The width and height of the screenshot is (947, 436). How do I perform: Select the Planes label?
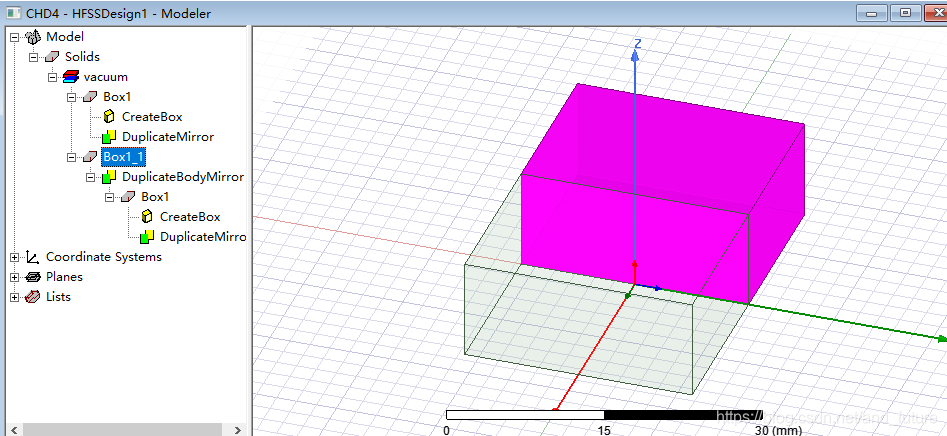(64, 277)
